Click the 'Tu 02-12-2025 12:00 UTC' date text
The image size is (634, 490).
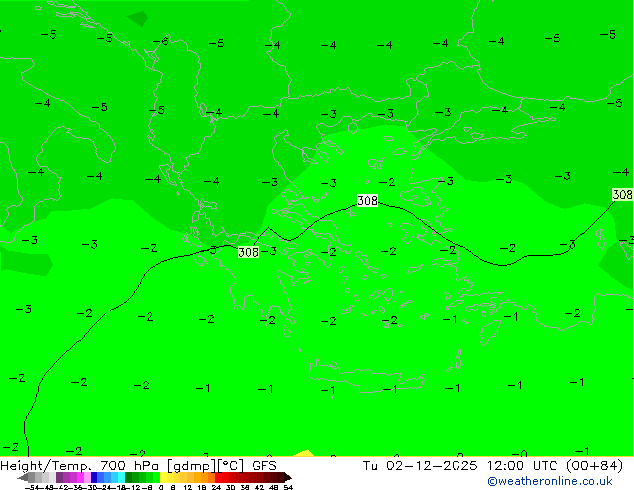pyautogui.click(x=461, y=466)
